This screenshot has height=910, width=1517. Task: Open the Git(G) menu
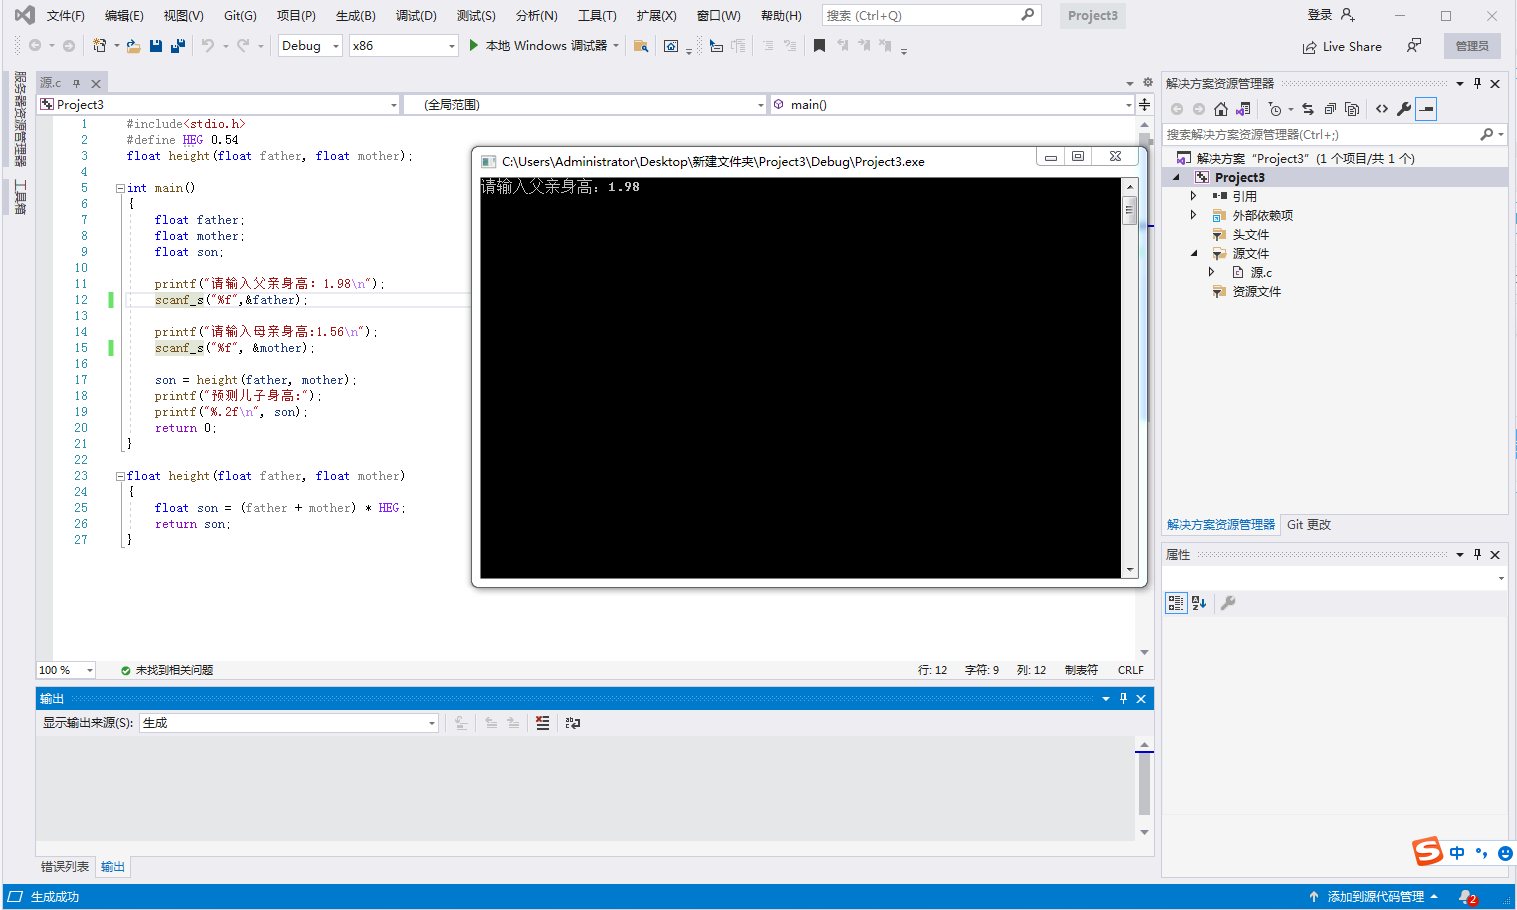pyautogui.click(x=240, y=16)
